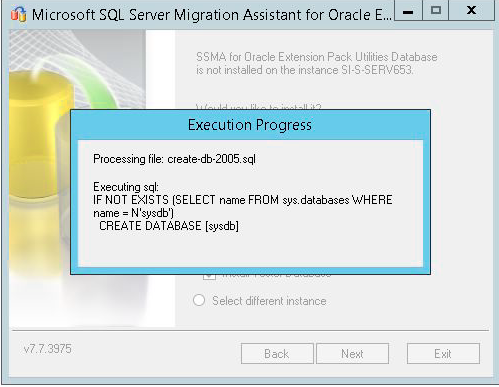Choose the Select different instance radio button
The height and width of the screenshot is (387, 499).
click(199, 300)
